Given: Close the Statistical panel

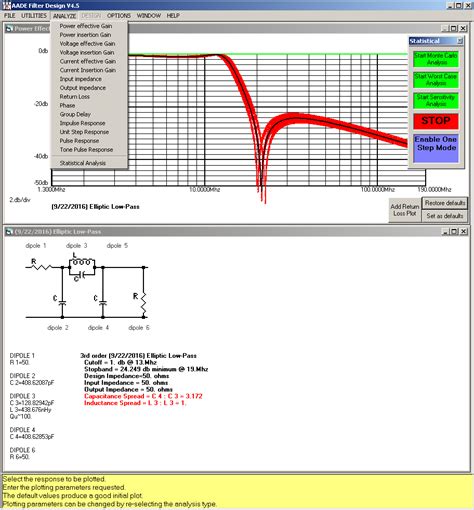Looking at the screenshot, I should [460, 41].
